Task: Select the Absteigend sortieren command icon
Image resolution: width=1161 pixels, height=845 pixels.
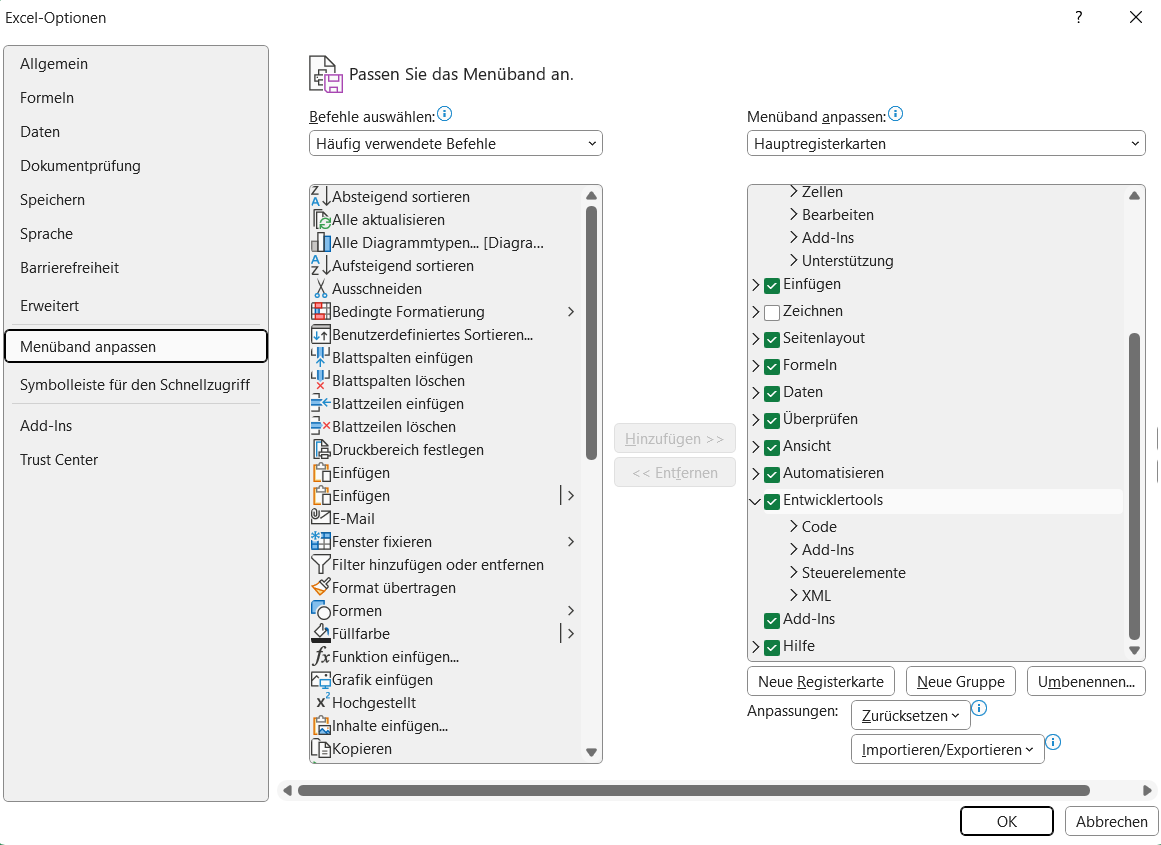Action: click(321, 197)
